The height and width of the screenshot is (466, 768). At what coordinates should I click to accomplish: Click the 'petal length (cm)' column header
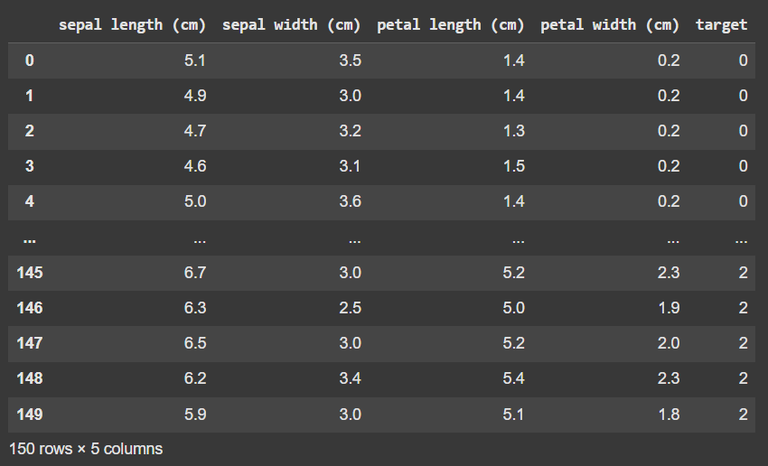[x=451, y=25]
